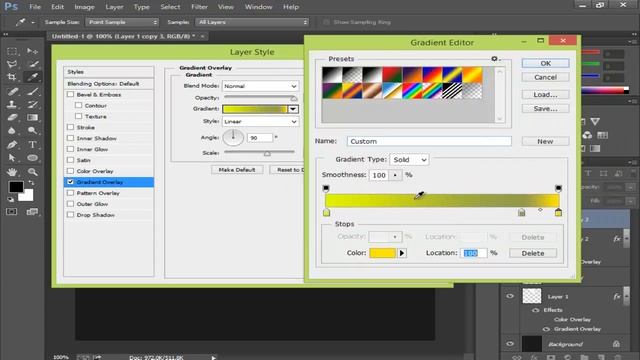Open the Layer menu
The height and width of the screenshot is (360, 640).
(x=114, y=7)
